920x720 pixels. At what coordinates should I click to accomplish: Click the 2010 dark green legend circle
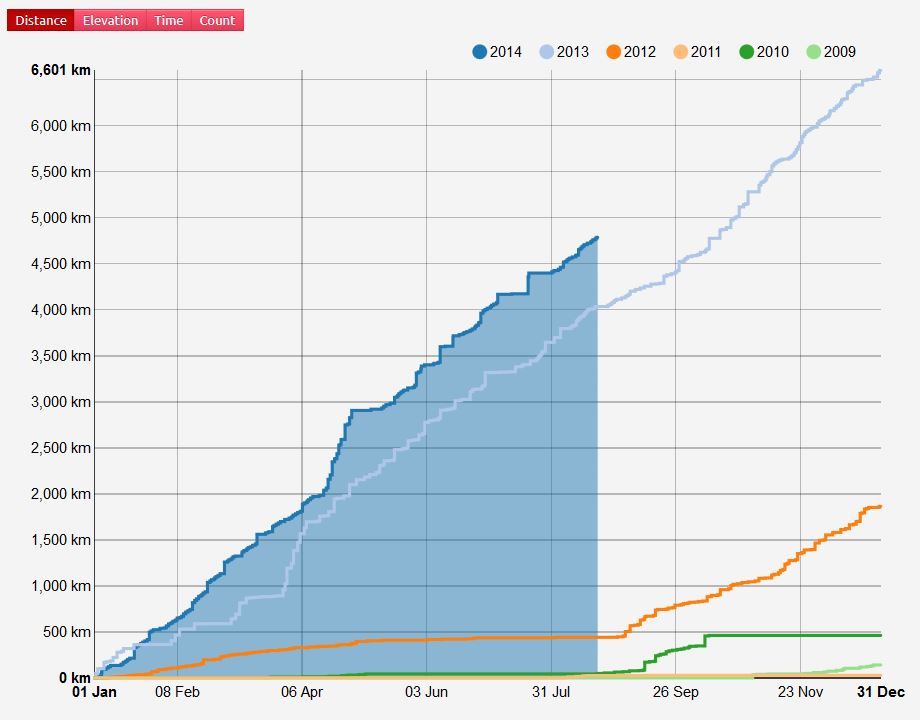click(746, 52)
